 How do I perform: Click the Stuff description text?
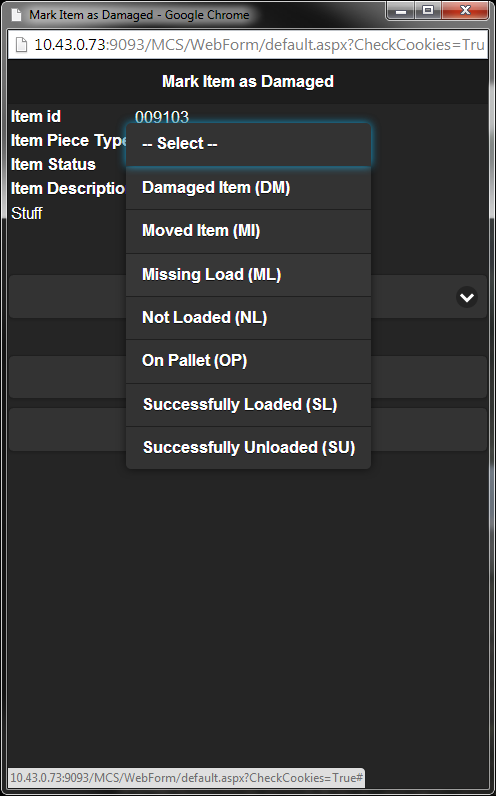click(26, 213)
